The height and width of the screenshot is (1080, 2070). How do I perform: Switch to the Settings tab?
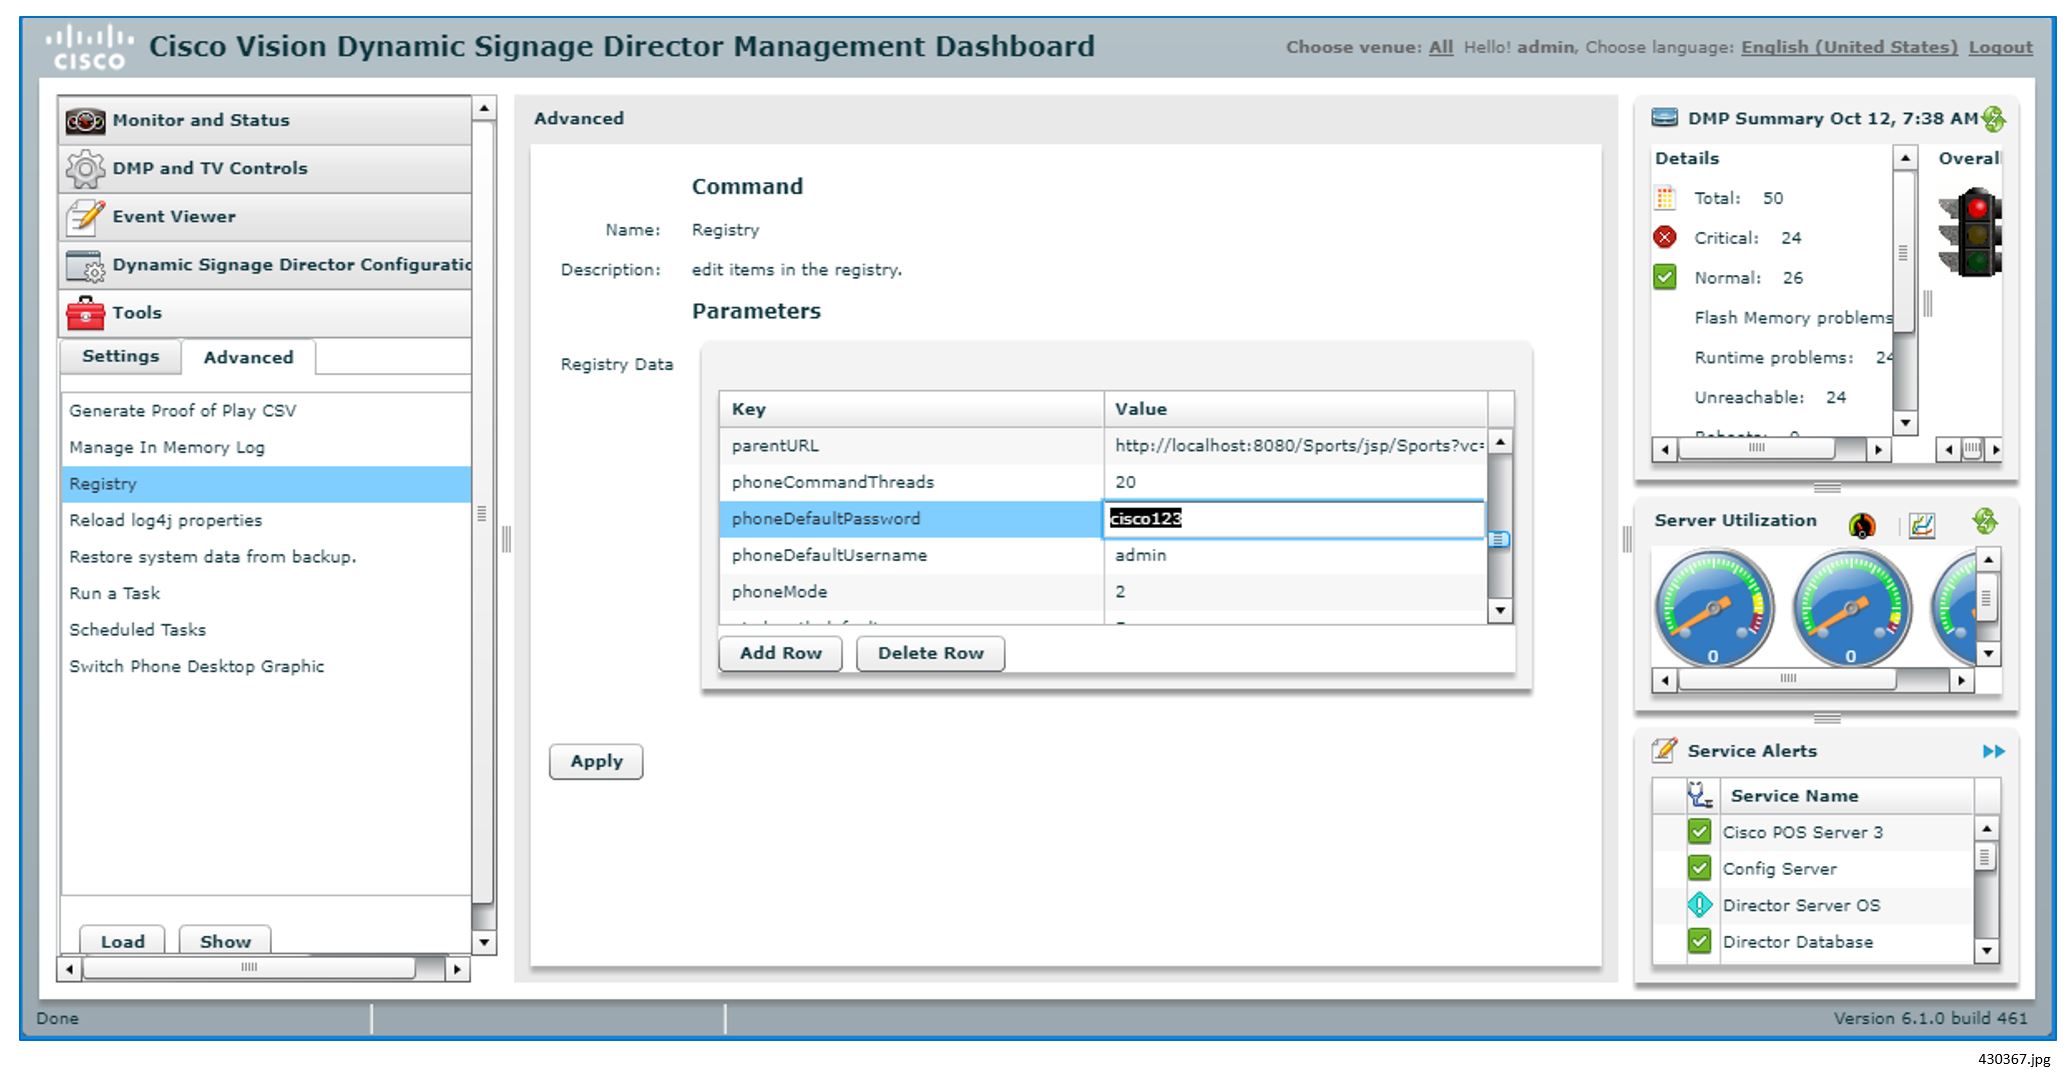tap(120, 356)
